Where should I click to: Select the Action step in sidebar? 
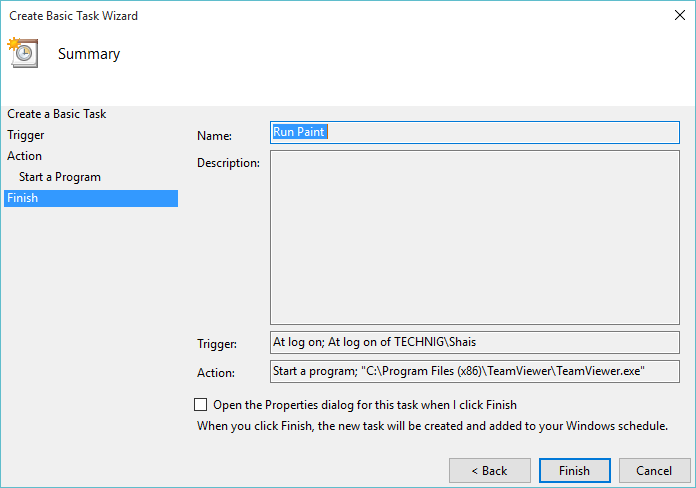click(x=24, y=156)
